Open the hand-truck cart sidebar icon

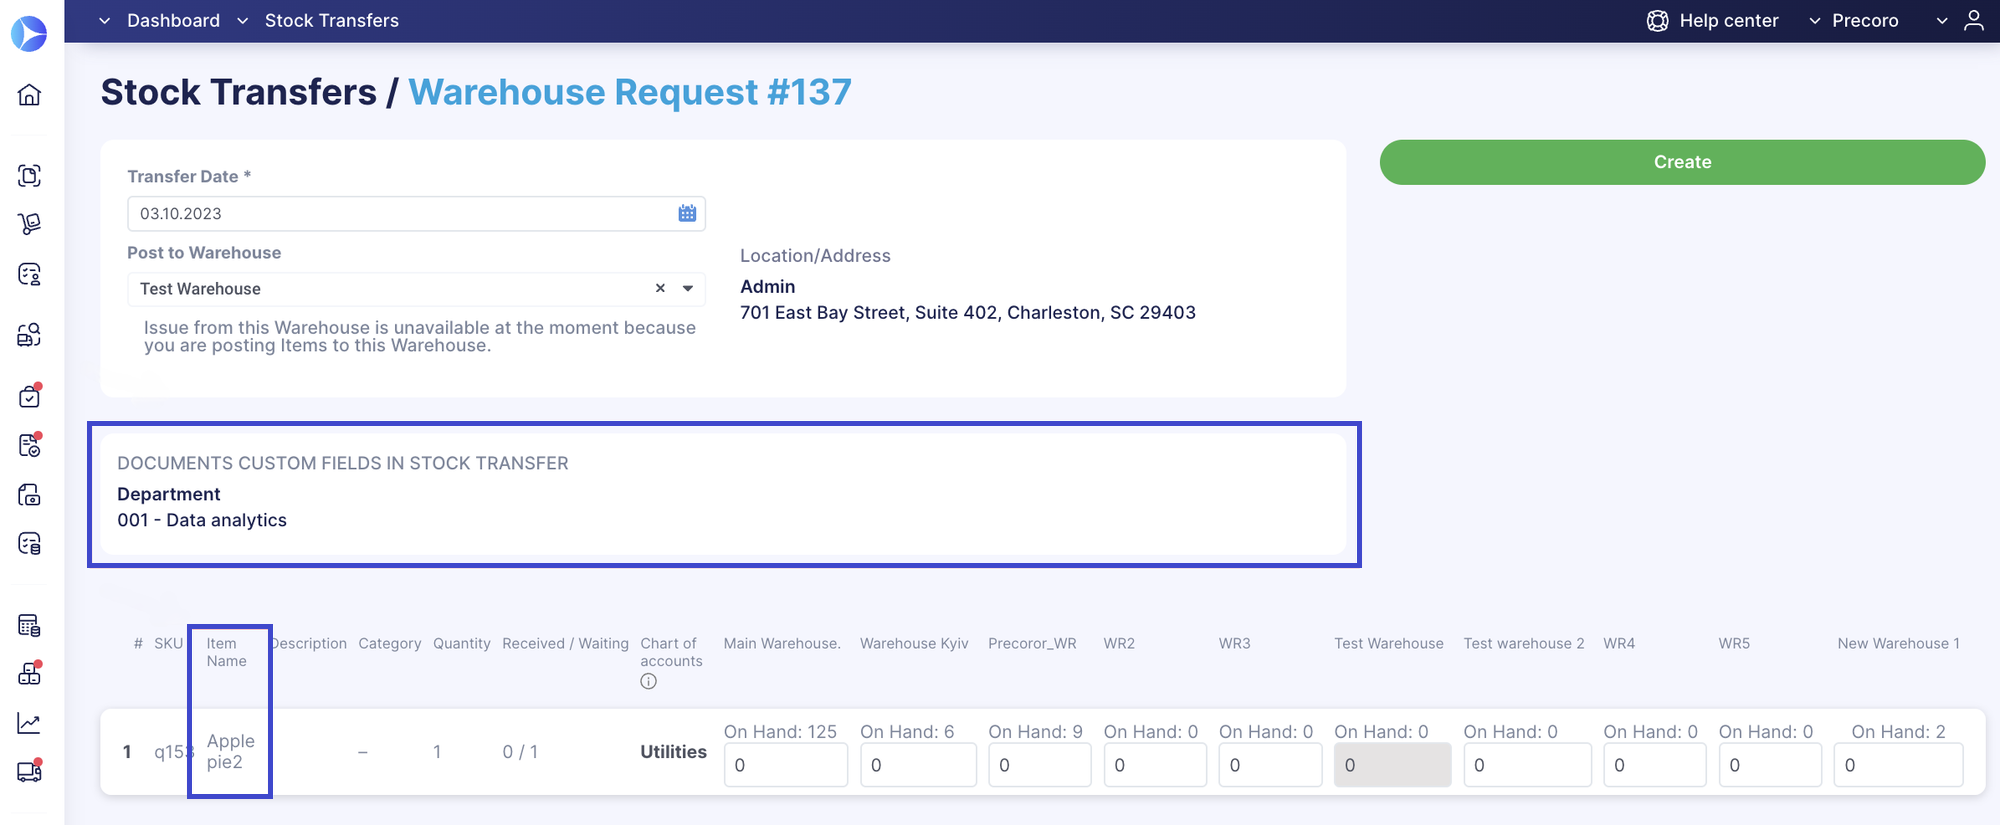click(x=30, y=224)
